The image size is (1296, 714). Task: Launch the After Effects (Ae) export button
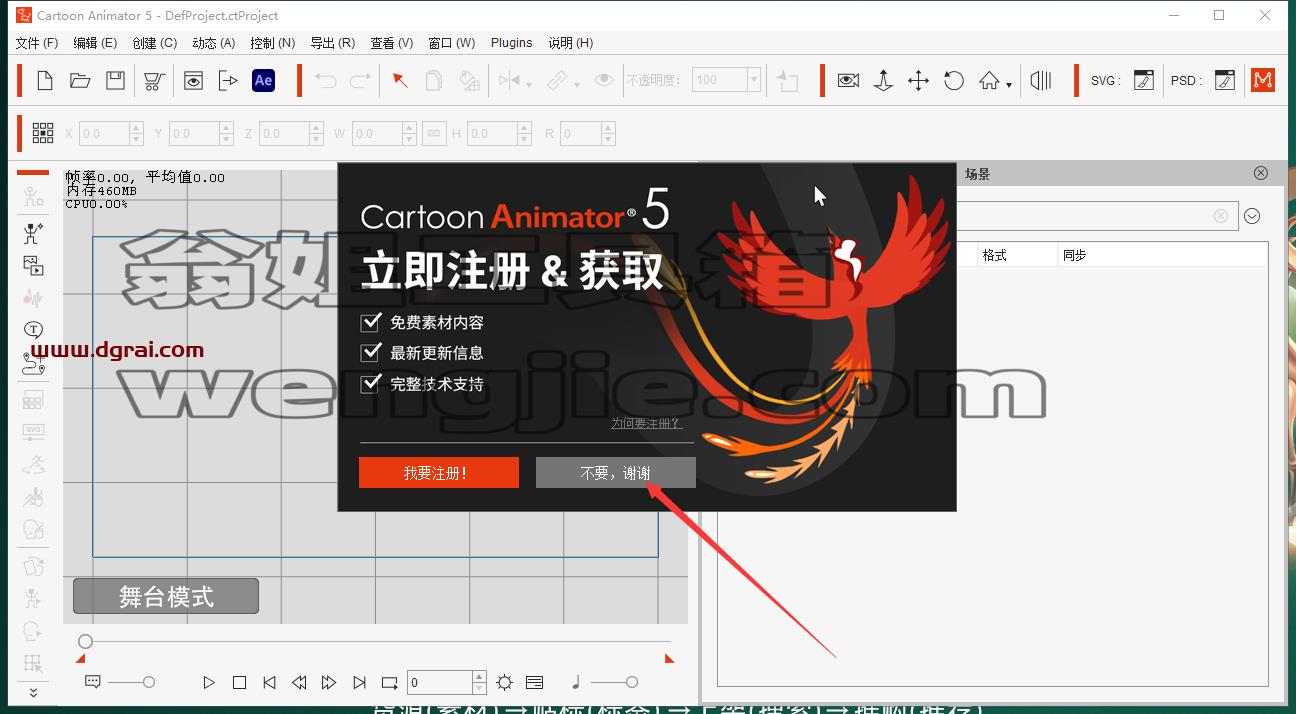pyautogui.click(x=263, y=81)
